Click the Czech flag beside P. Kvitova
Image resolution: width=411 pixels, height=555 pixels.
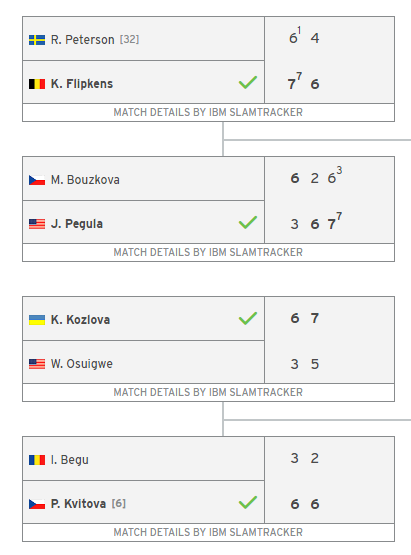click(37, 504)
